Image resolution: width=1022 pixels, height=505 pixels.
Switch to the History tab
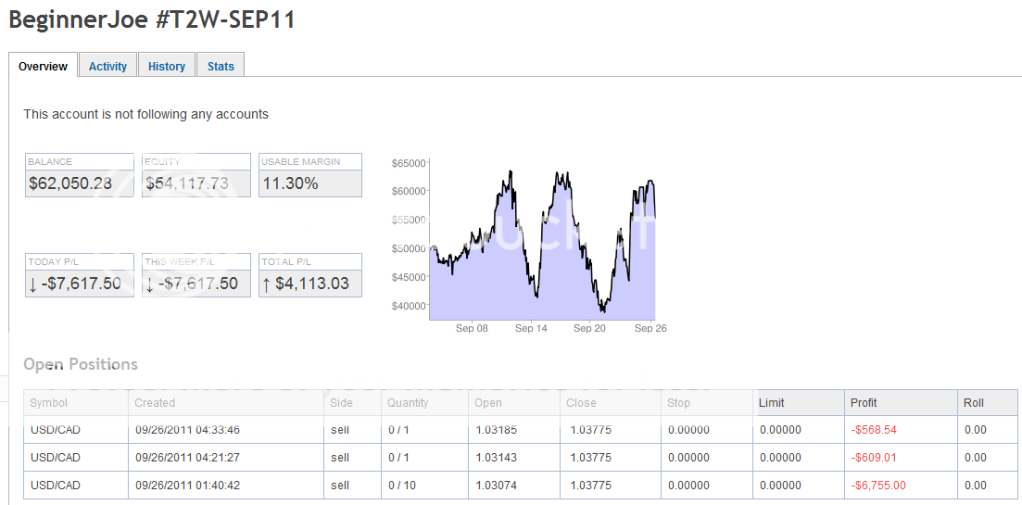coord(166,66)
